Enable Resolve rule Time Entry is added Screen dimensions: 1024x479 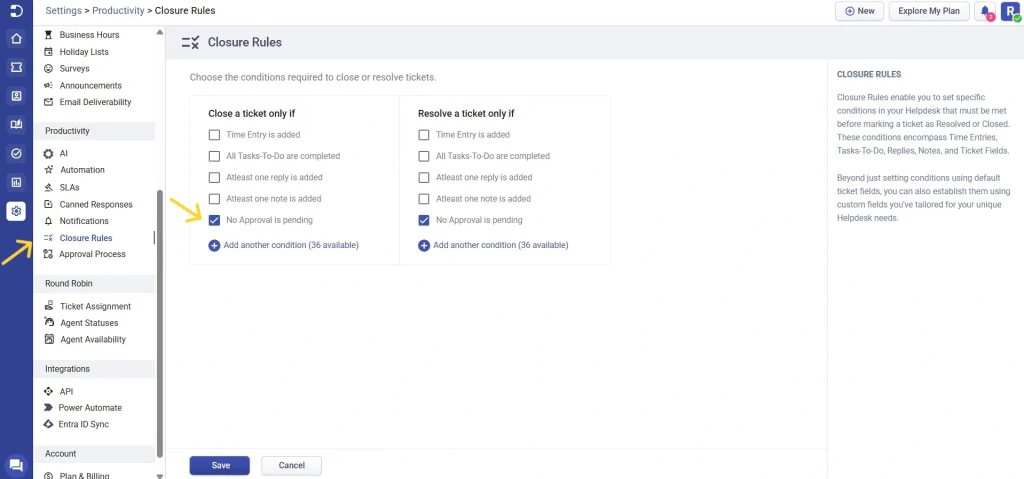(424, 135)
